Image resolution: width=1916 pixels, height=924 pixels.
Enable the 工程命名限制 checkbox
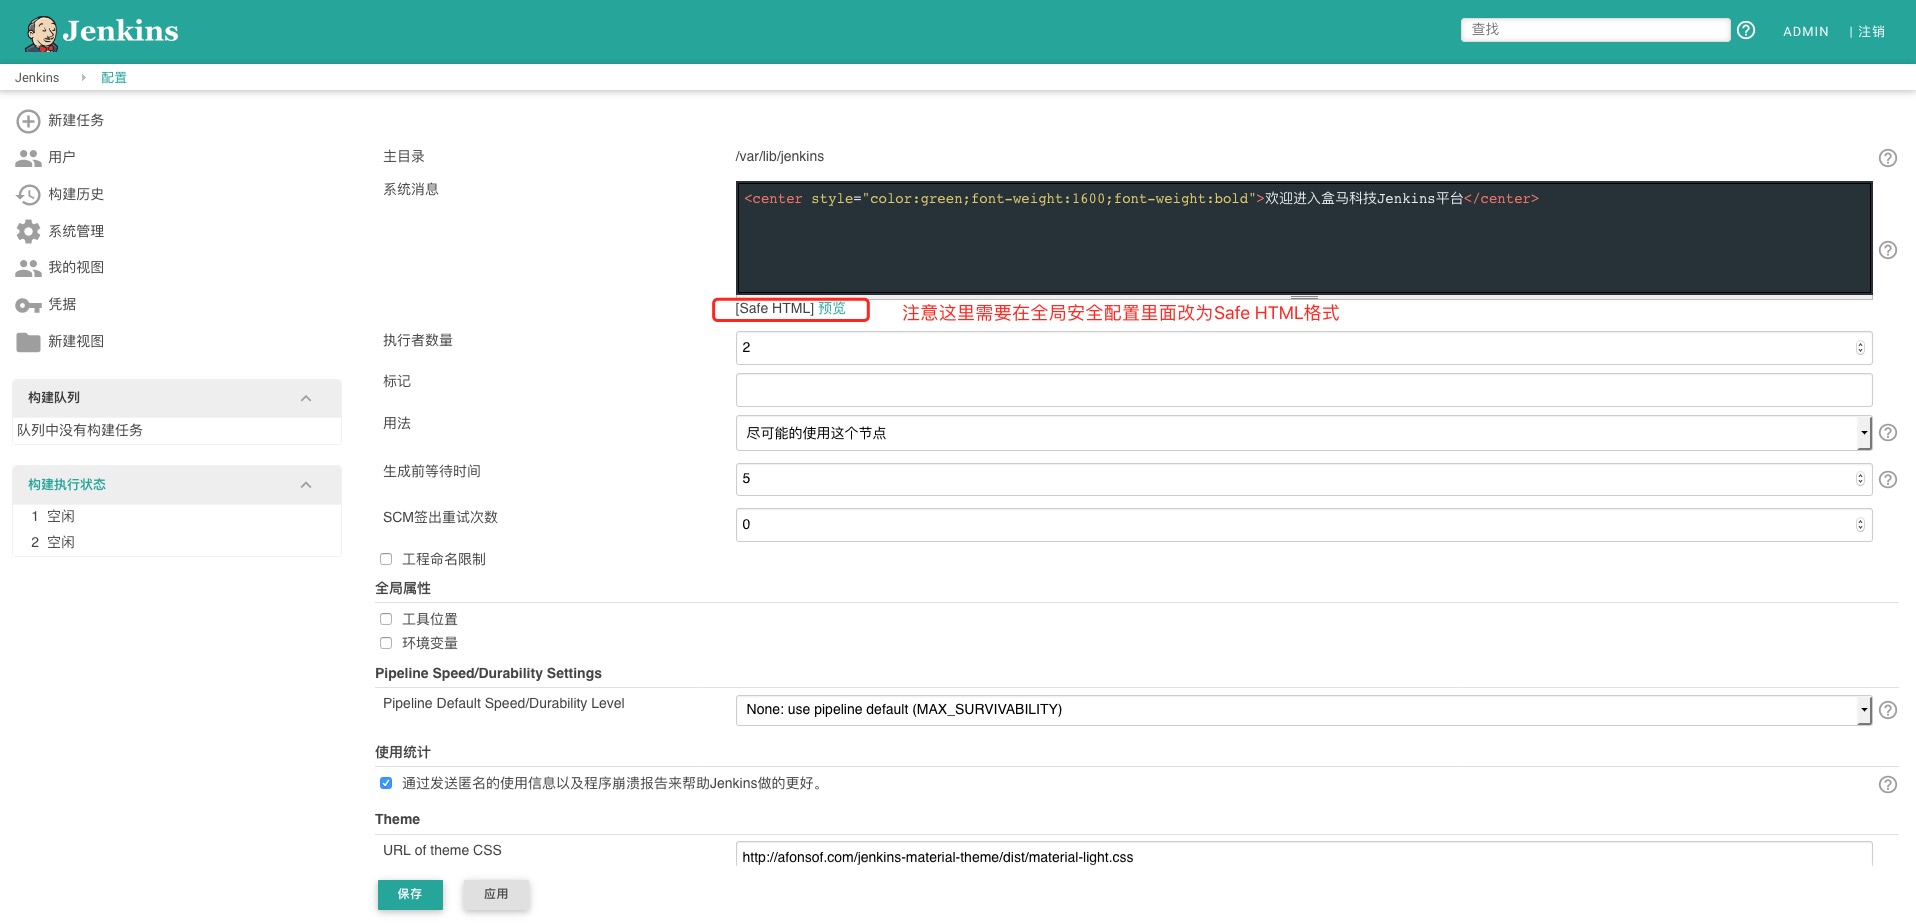point(386,559)
